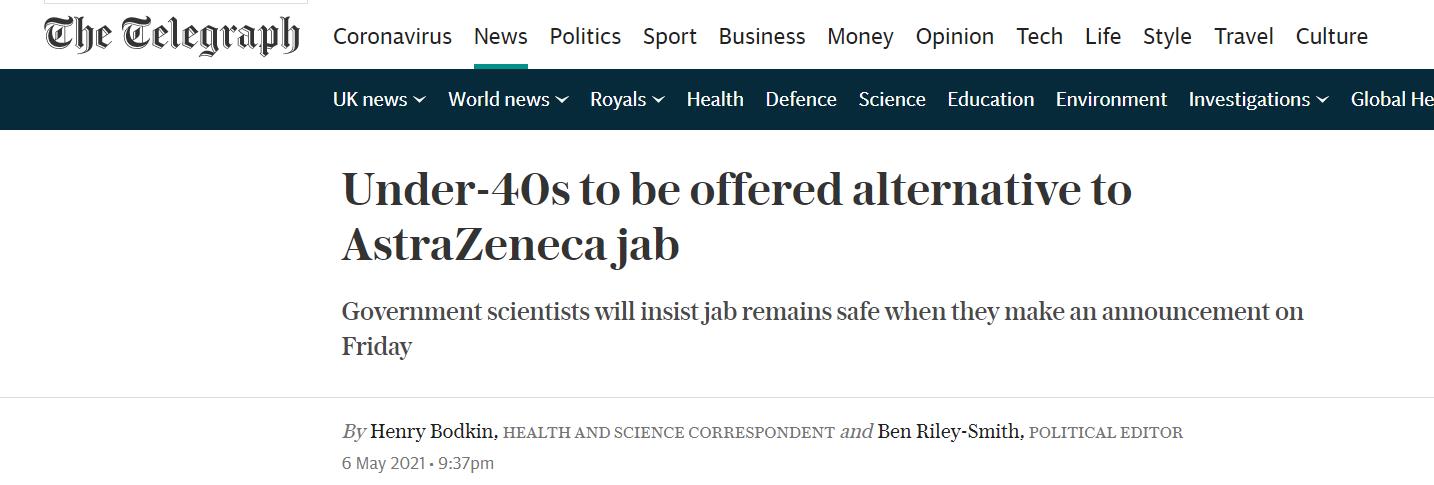Expand the World news dropdown chevron

[x=562, y=100]
